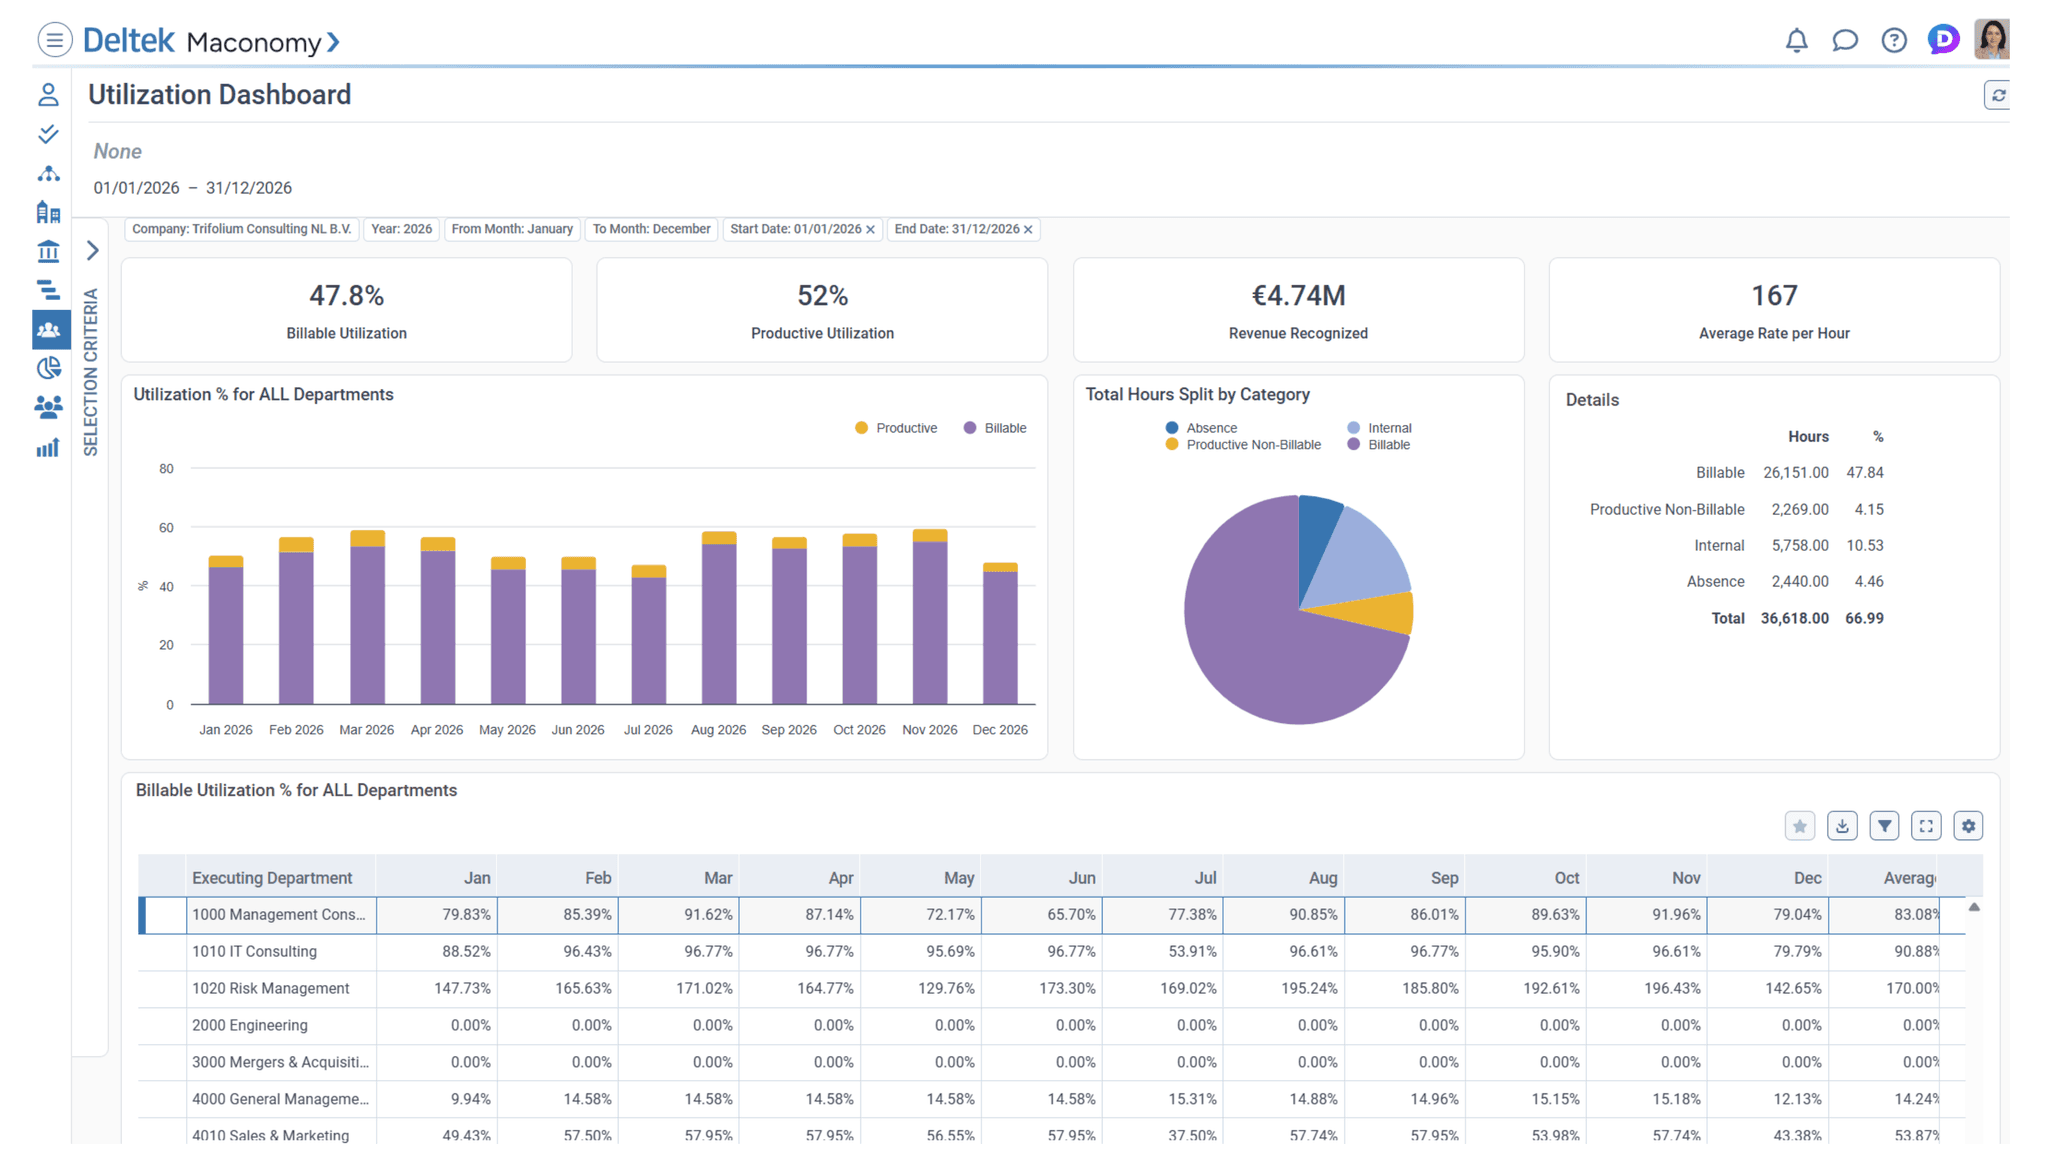2048x1152 pixels.
Task: Refresh the Utilization Dashboard
Action: [1997, 95]
